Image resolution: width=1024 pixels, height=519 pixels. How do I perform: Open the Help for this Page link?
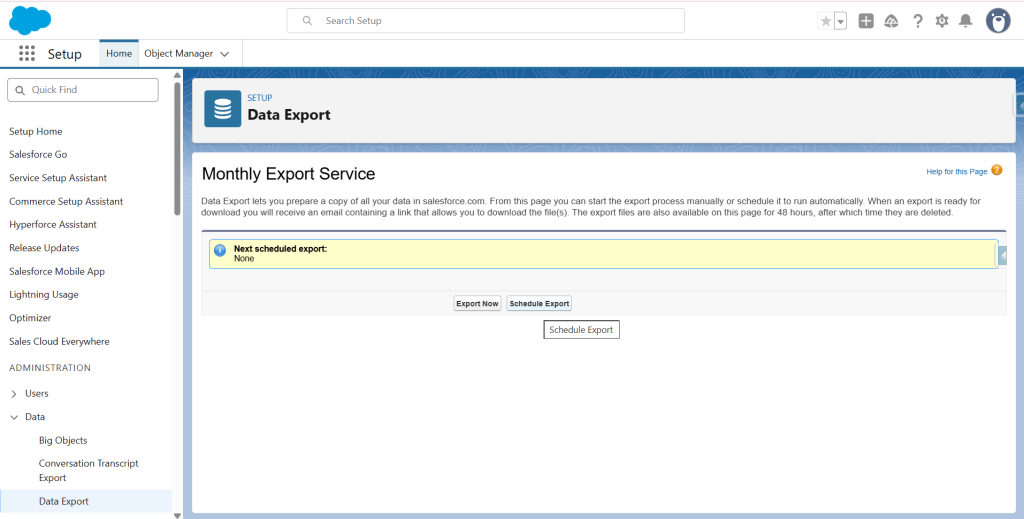956,172
